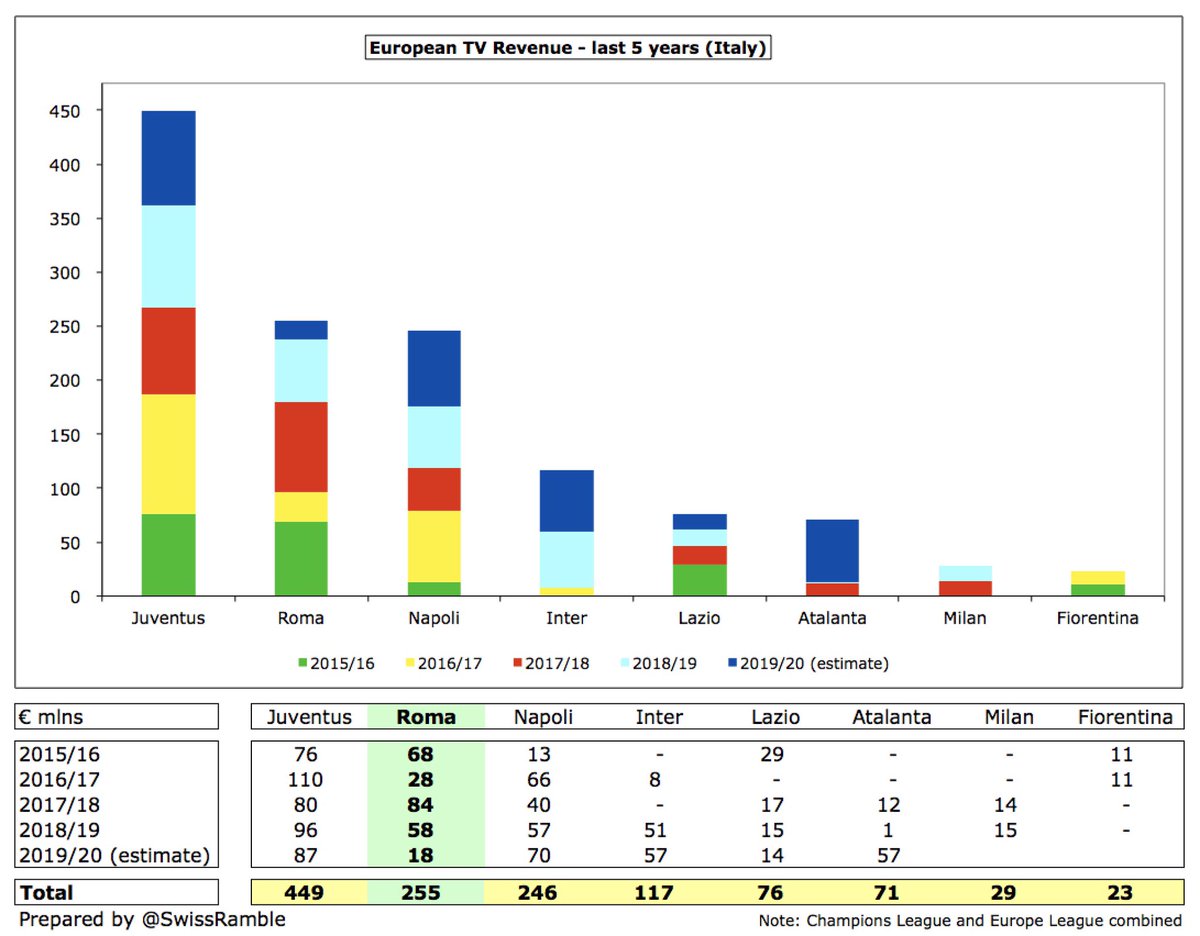Select the Juventus table column header

[309, 717]
